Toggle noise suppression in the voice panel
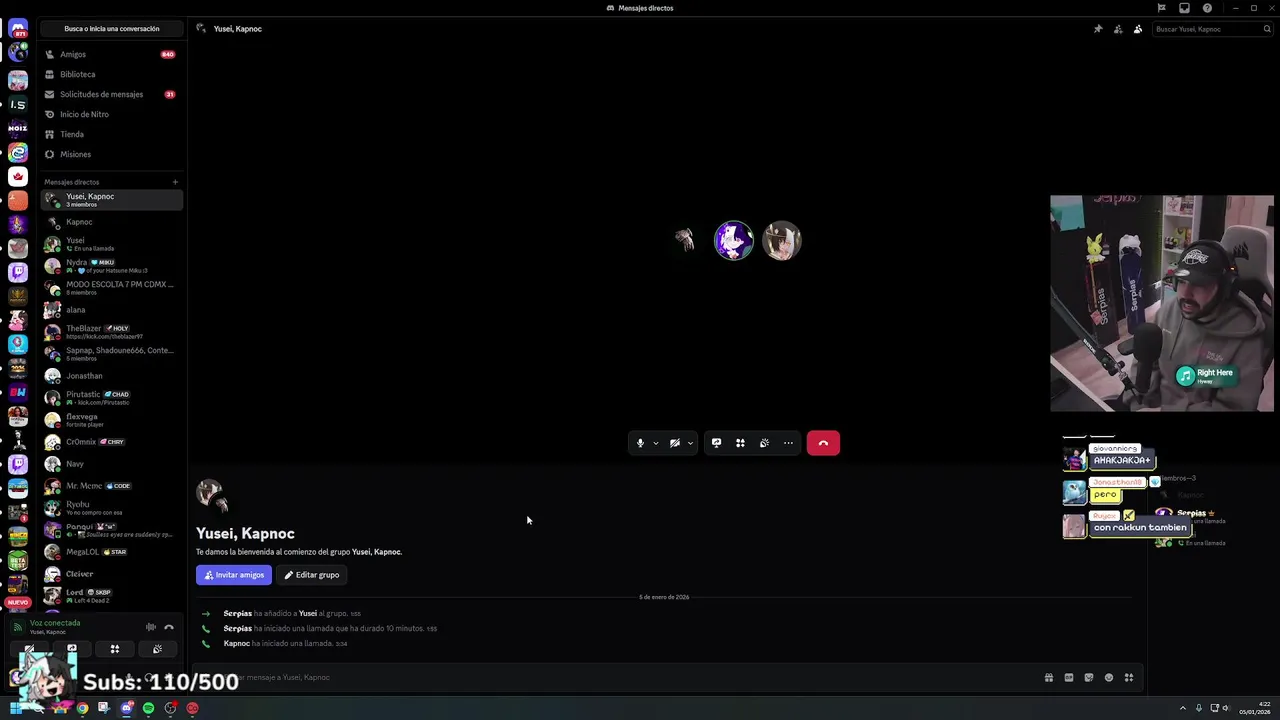Screen dimensions: 1280x720 tap(151, 627)
